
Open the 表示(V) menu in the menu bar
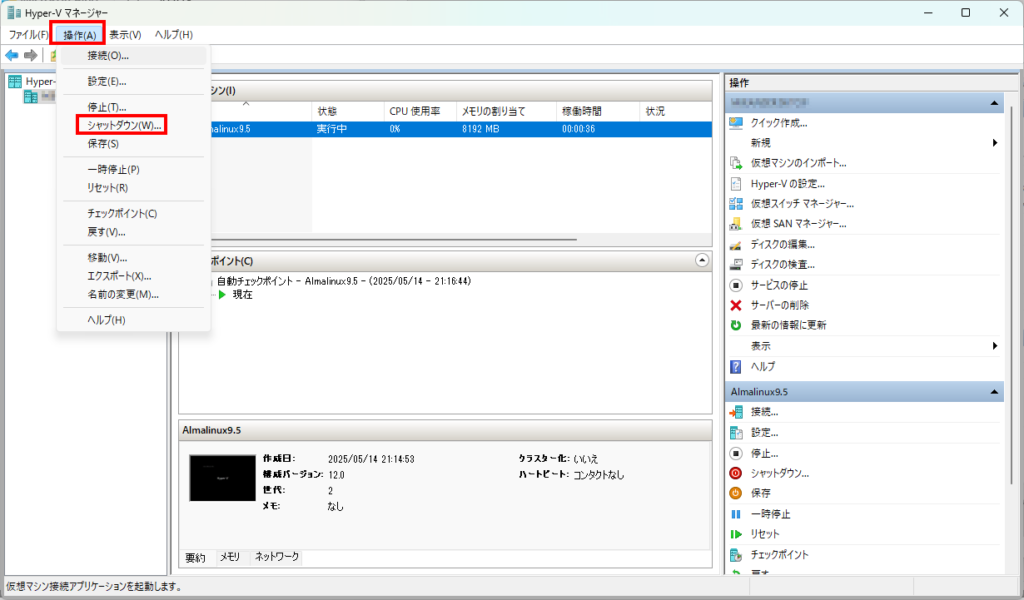(125, 34)
